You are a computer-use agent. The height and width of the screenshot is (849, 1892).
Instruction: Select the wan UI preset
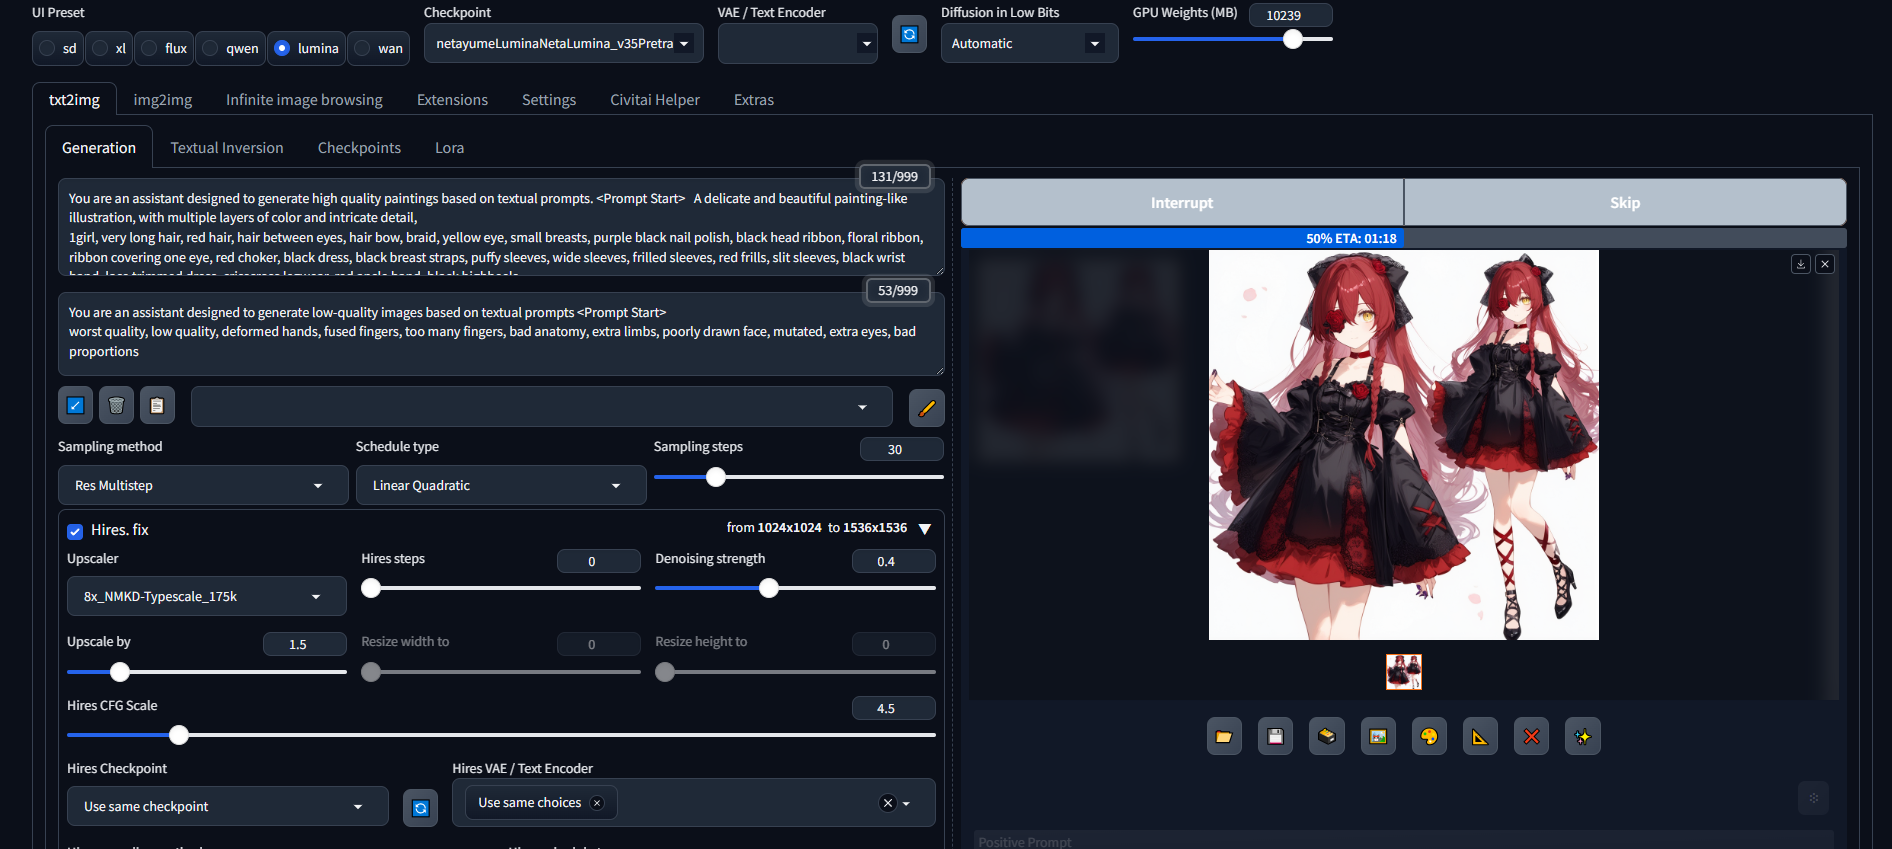click(378, 48)
